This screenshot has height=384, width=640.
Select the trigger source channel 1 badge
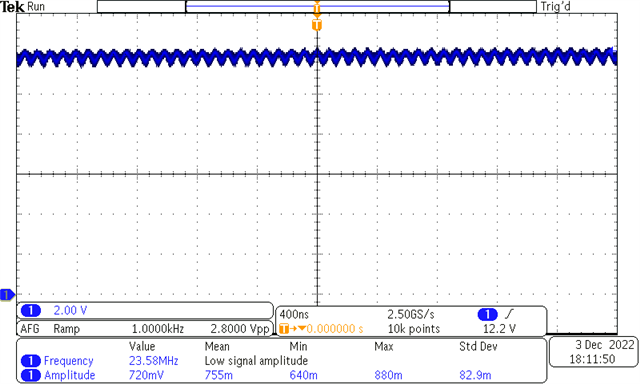[x=487, y=315]
